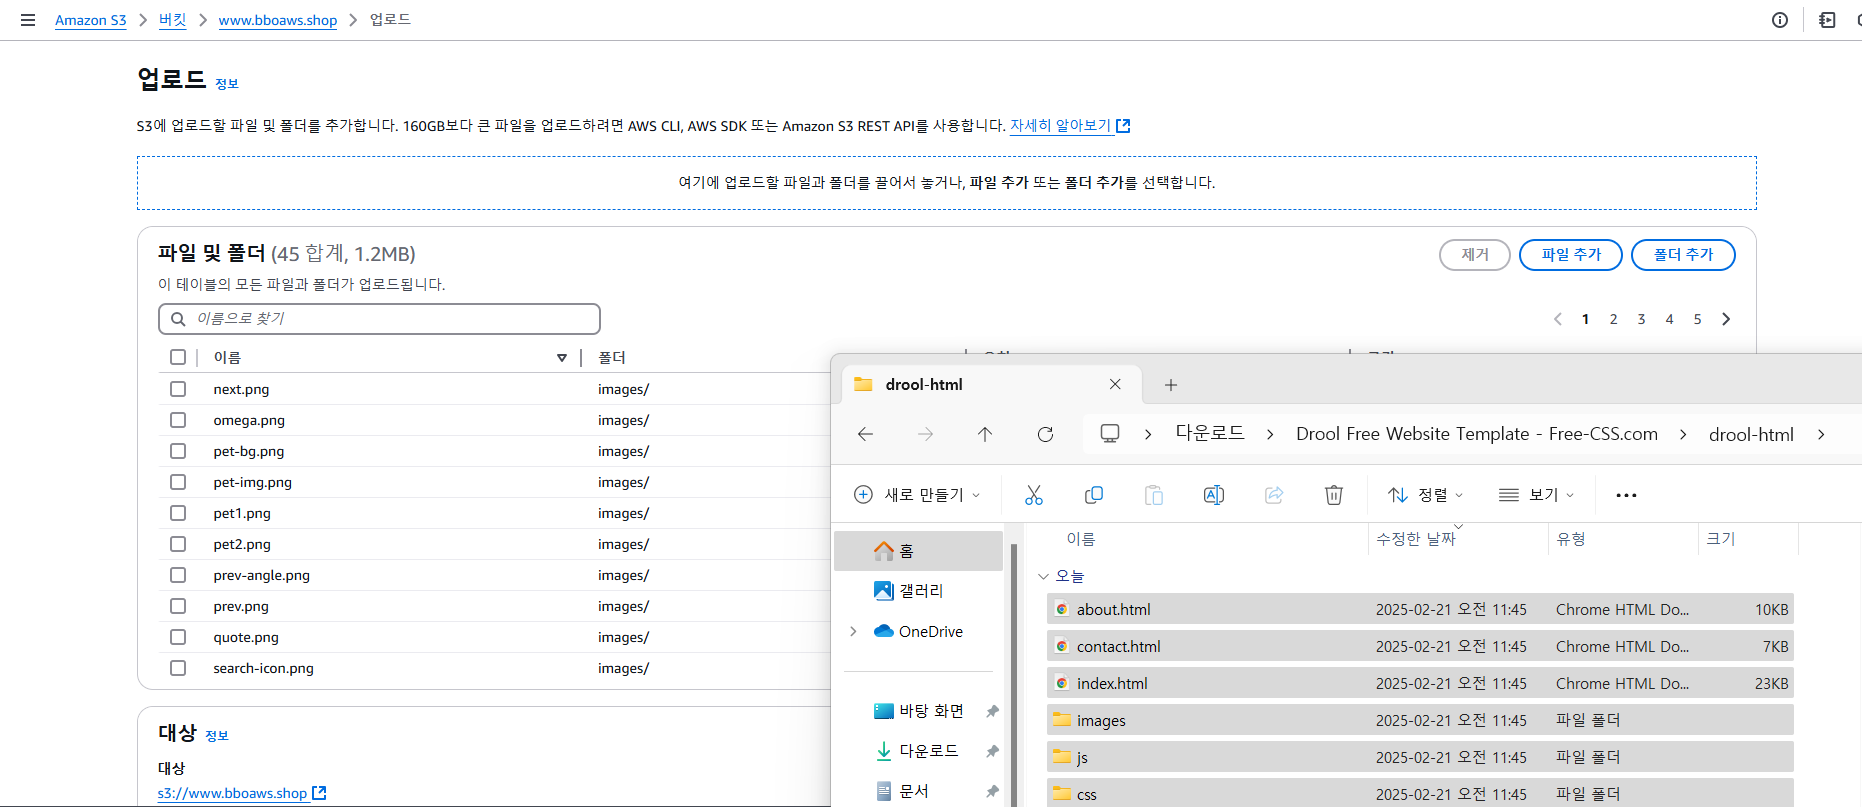The width and height of the screenshot is (1862, 807).
Task: Click the rename icon in Explorer toolbar
Action: [x=1214, y=495]
